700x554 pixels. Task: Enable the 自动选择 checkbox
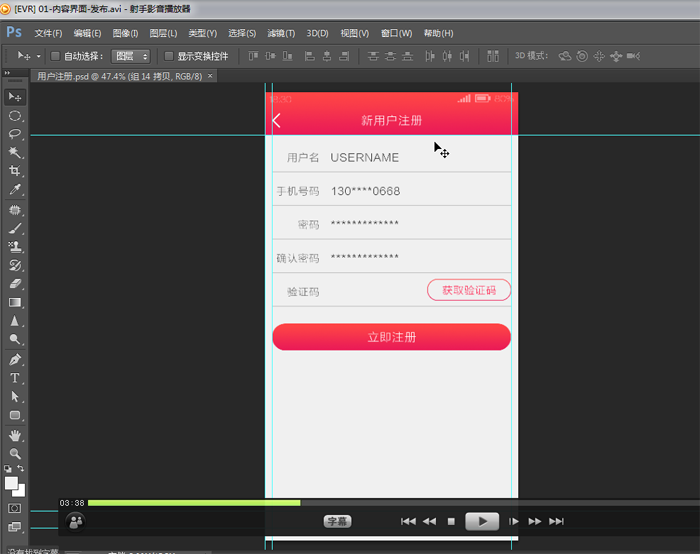(x=55, y=56)
